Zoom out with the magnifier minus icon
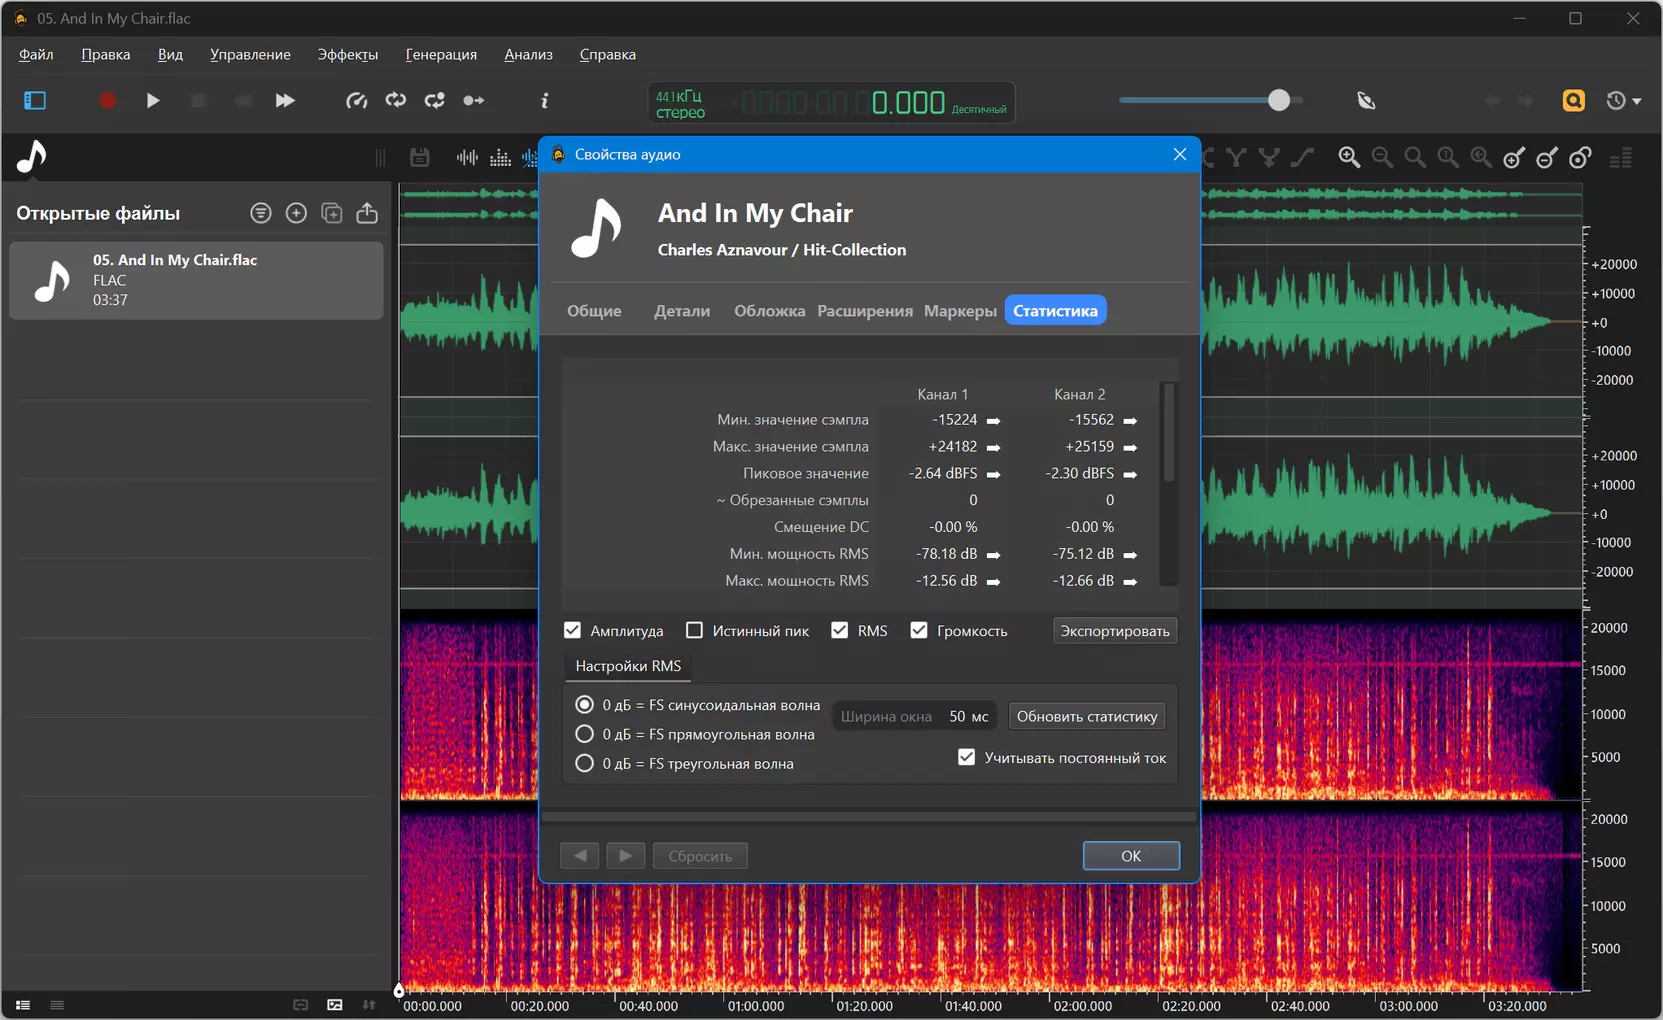 (1382, 157)
